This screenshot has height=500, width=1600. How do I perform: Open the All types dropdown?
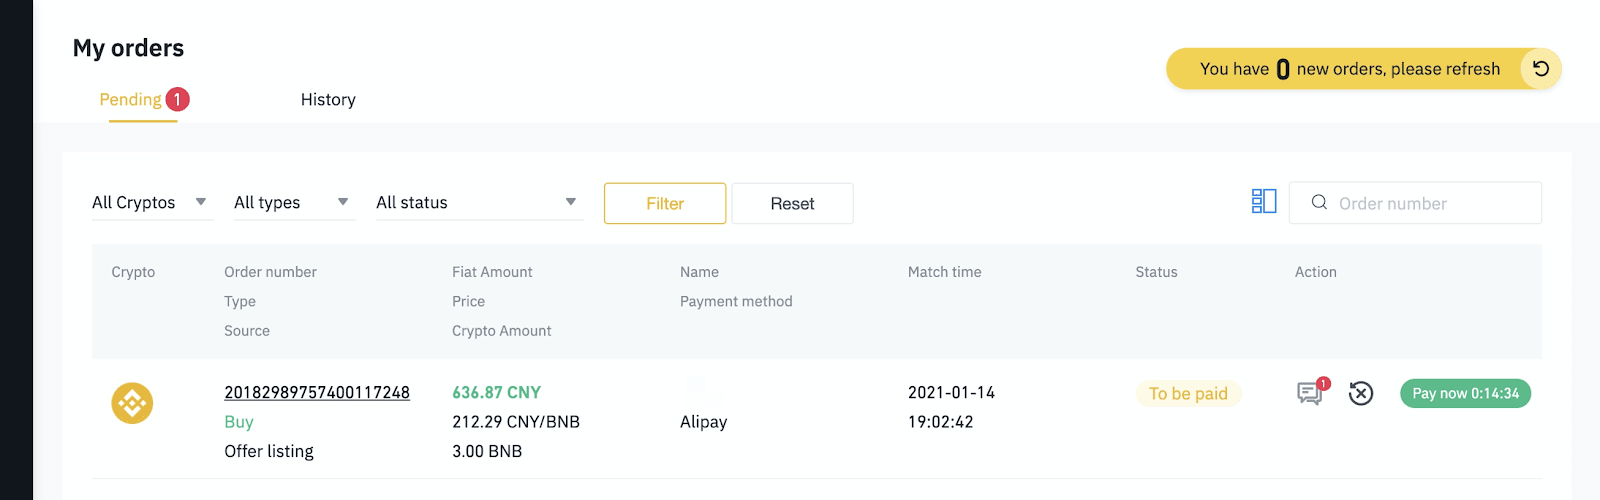(294, 202)
